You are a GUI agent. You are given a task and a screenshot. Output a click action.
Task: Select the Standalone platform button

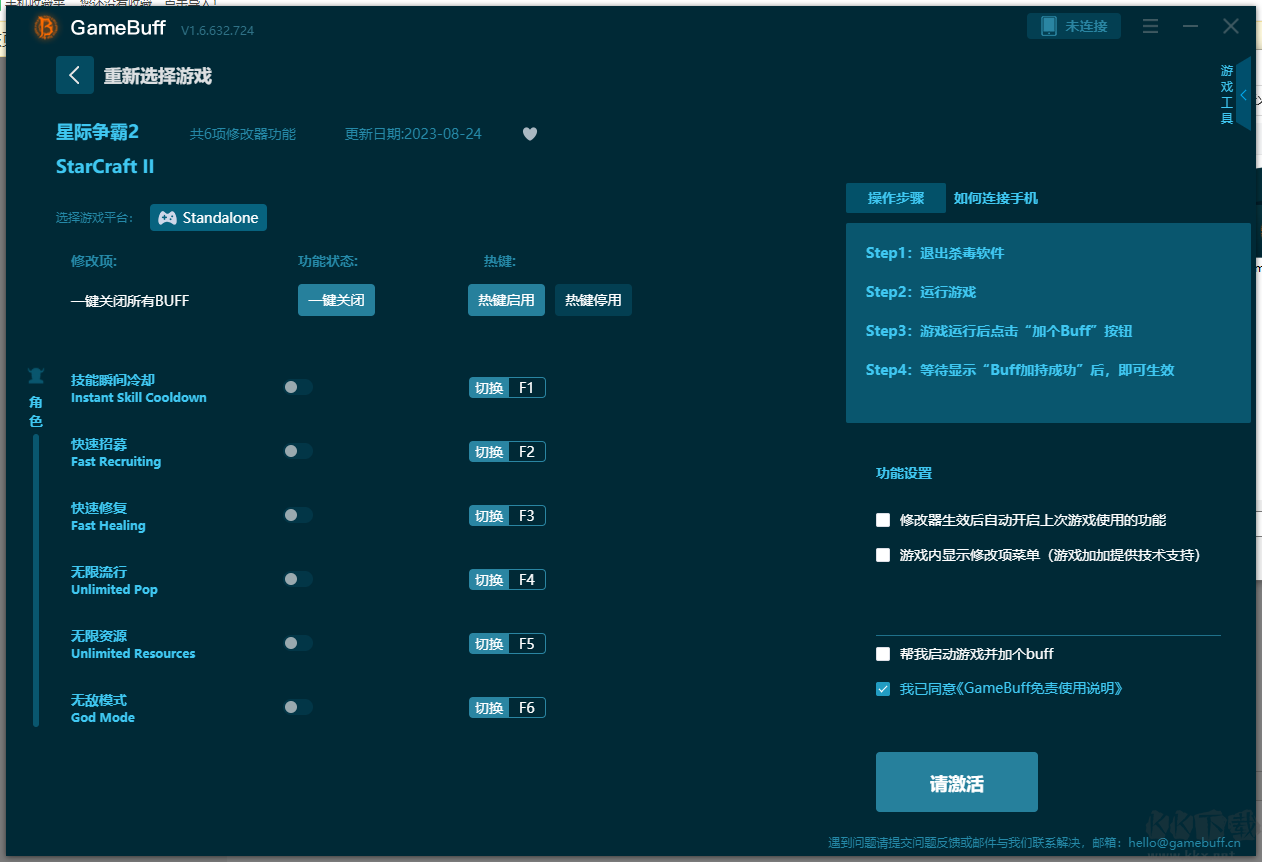click(x=208, y=218)
